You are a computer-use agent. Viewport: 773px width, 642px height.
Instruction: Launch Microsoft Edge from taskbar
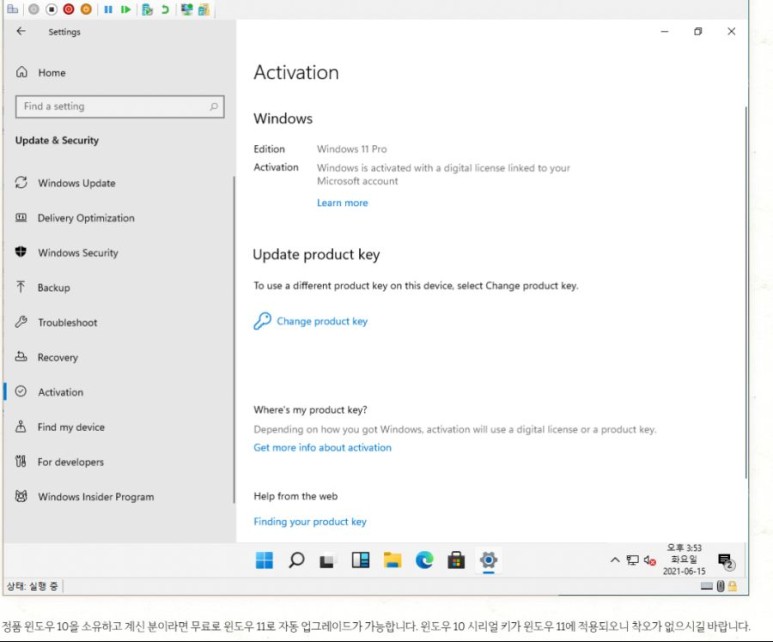(x=424, y=560)
